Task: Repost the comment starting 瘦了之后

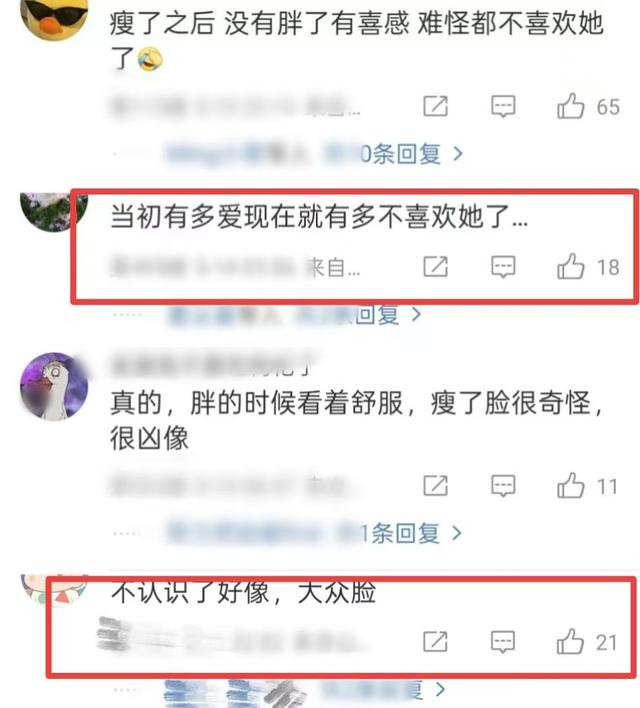Action: coord(435,107)
